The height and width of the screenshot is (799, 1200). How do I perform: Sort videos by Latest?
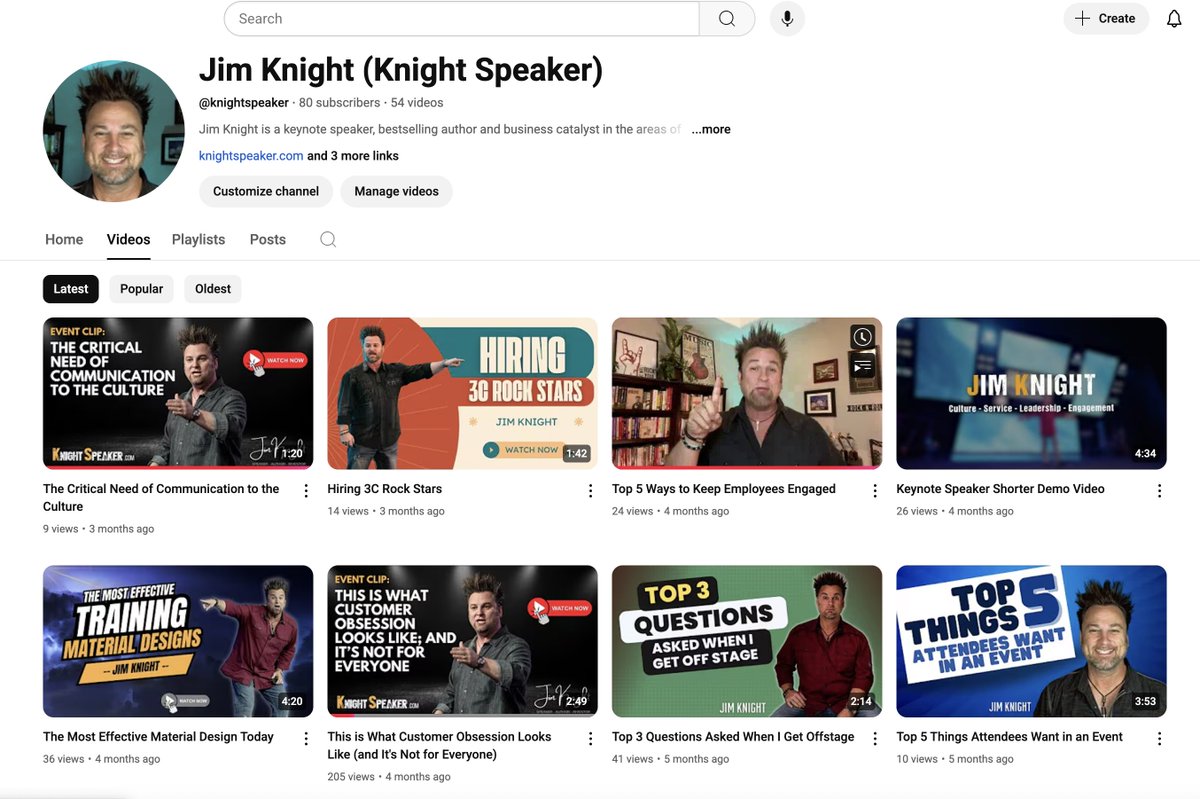point(71,289)
